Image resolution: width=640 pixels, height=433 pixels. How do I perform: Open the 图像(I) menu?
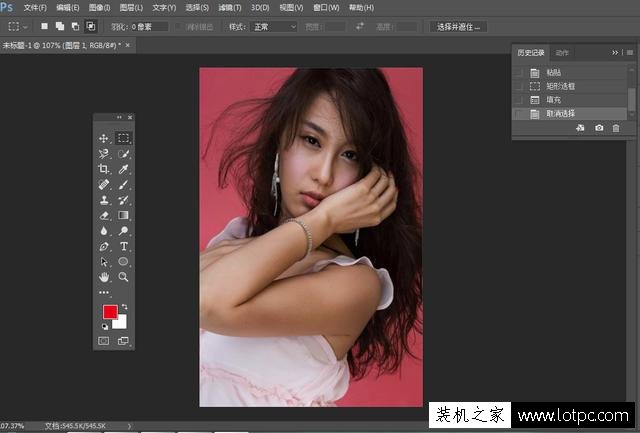(100, 8)
